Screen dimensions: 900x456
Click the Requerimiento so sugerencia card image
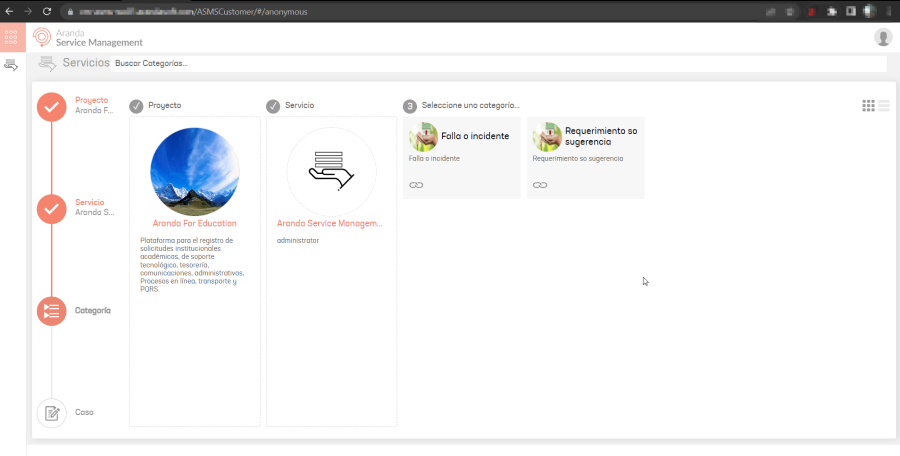pyautogui.click(x=547, y=137)
